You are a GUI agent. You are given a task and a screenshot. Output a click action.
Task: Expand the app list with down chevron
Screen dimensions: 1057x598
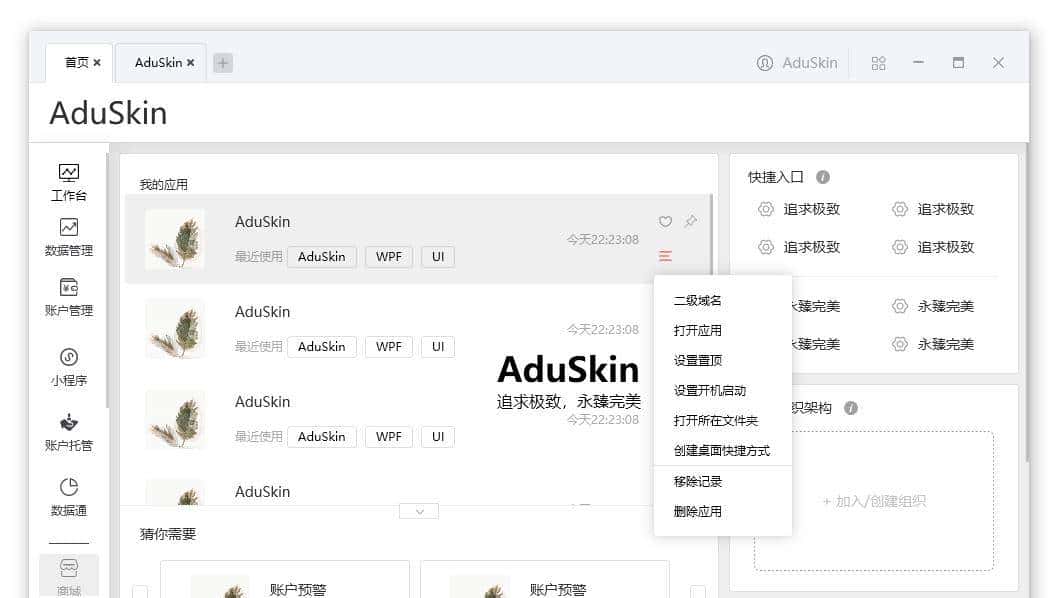click(419, 511)
